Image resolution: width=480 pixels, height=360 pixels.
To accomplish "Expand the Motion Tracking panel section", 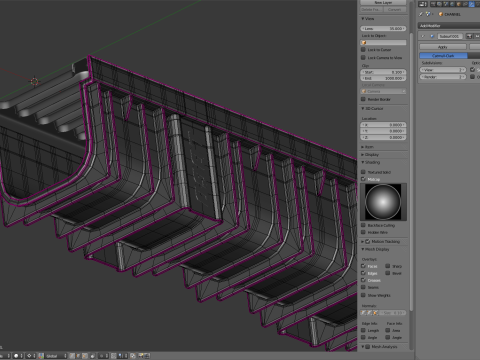I will [363, 241].
